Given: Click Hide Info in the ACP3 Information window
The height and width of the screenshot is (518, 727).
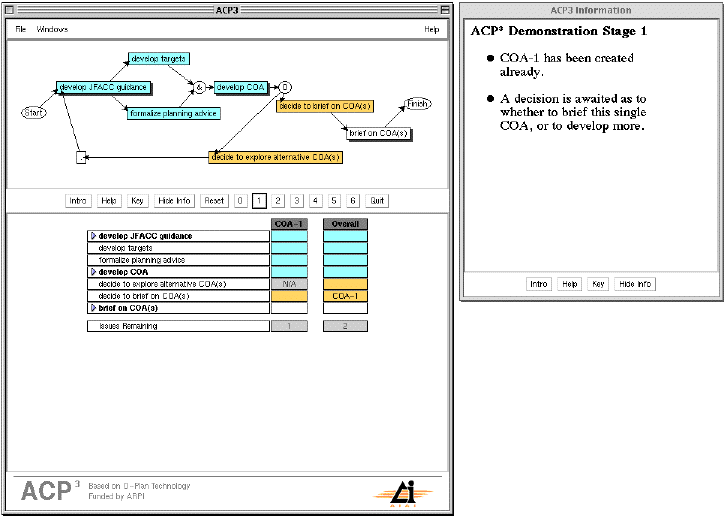Looking at the screenshot, I should [634, 284].
